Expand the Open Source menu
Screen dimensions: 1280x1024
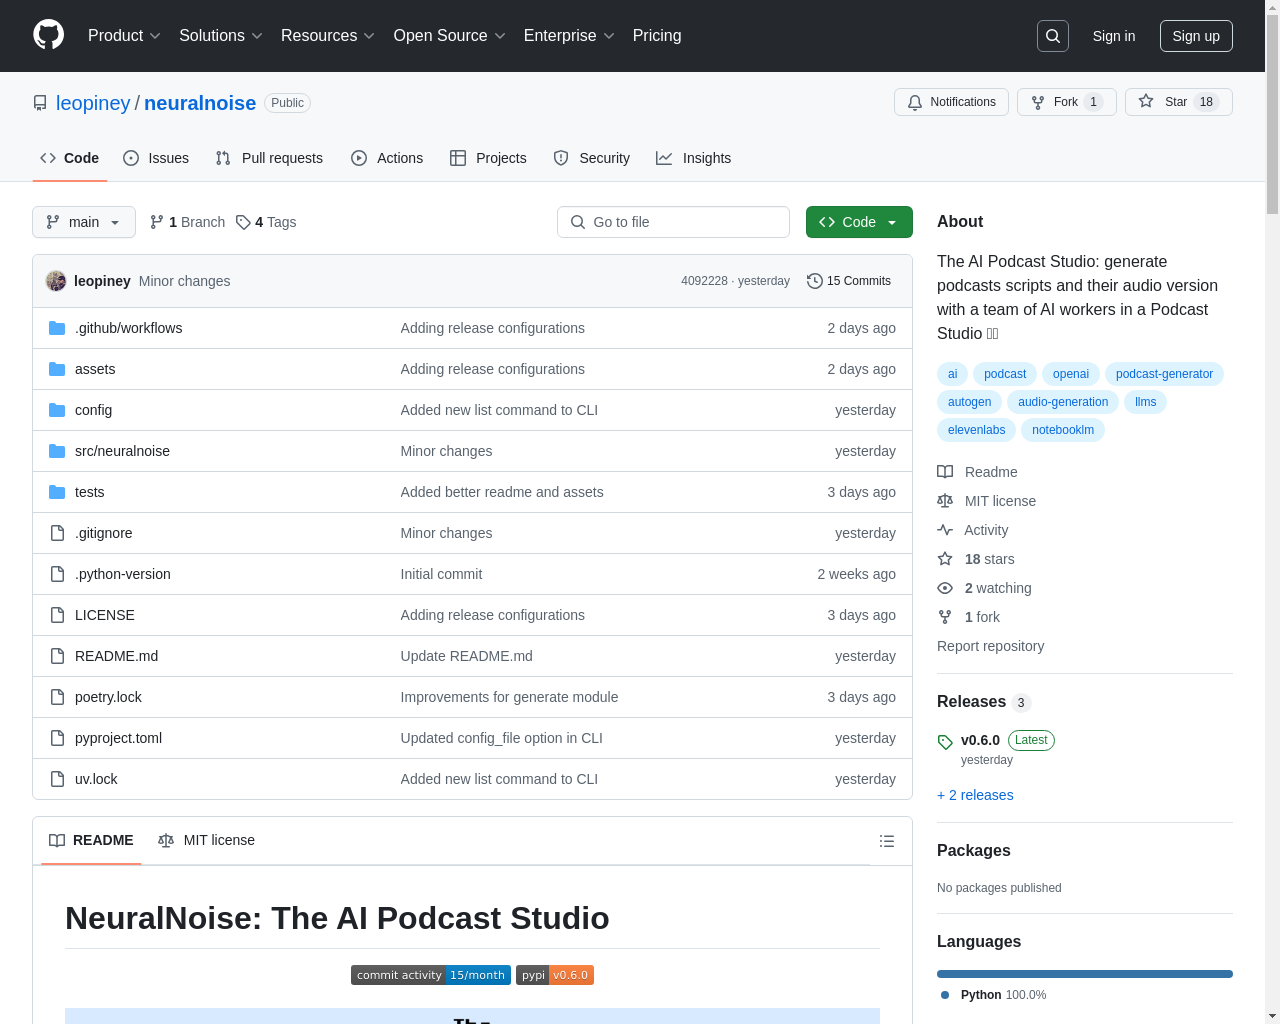[449, 36]
